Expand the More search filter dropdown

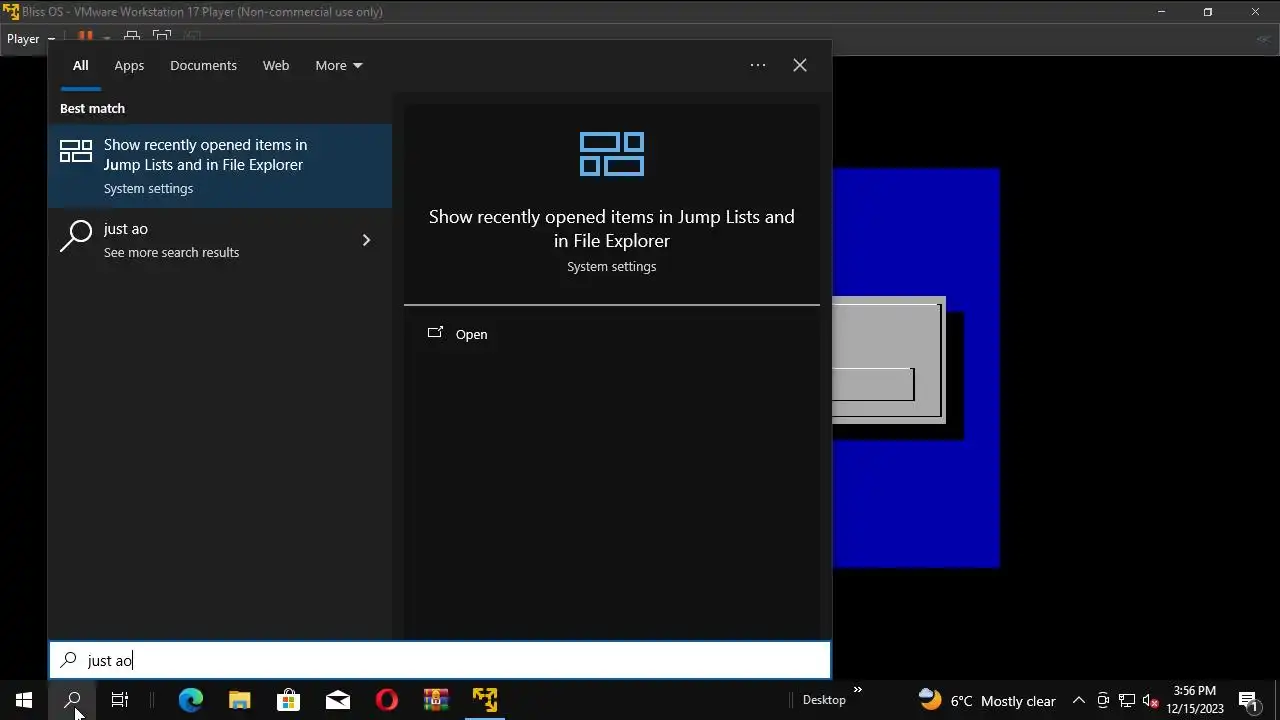point(339,65)
